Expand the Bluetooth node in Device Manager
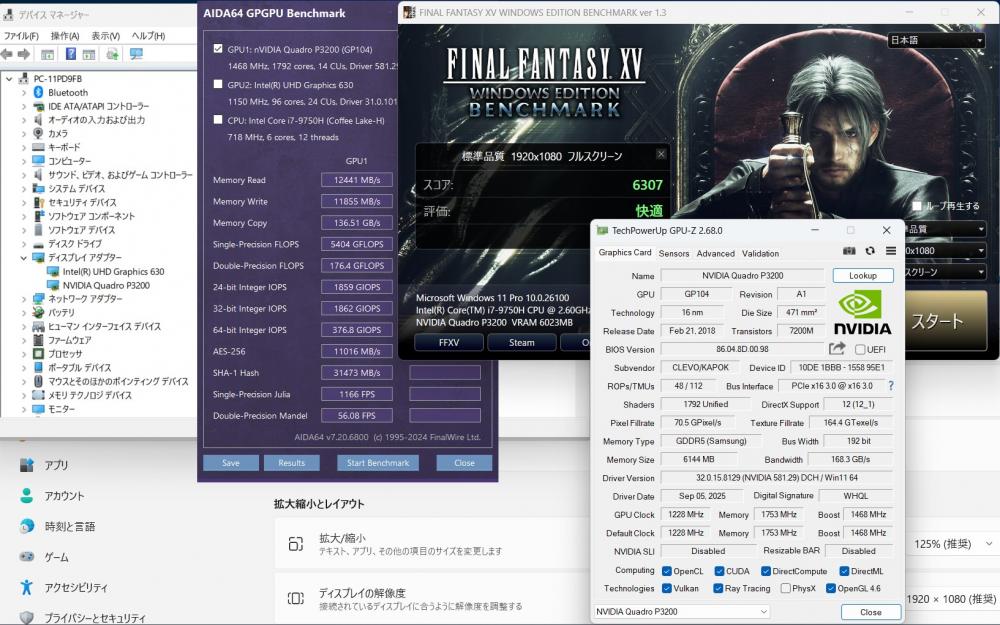The image size is (1000, 625). pyautogui.click(x=24, y=92)
